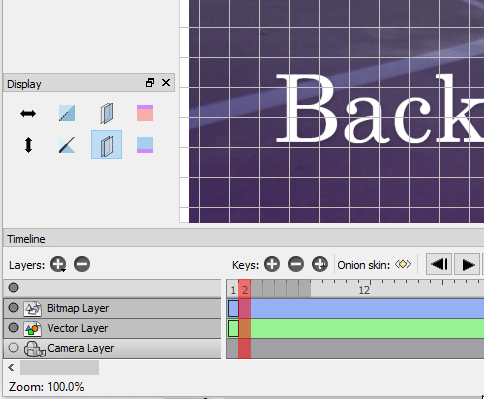Duplicate keyframe button in Keys
Screen dimensions: 484x399
coord(320,264)
